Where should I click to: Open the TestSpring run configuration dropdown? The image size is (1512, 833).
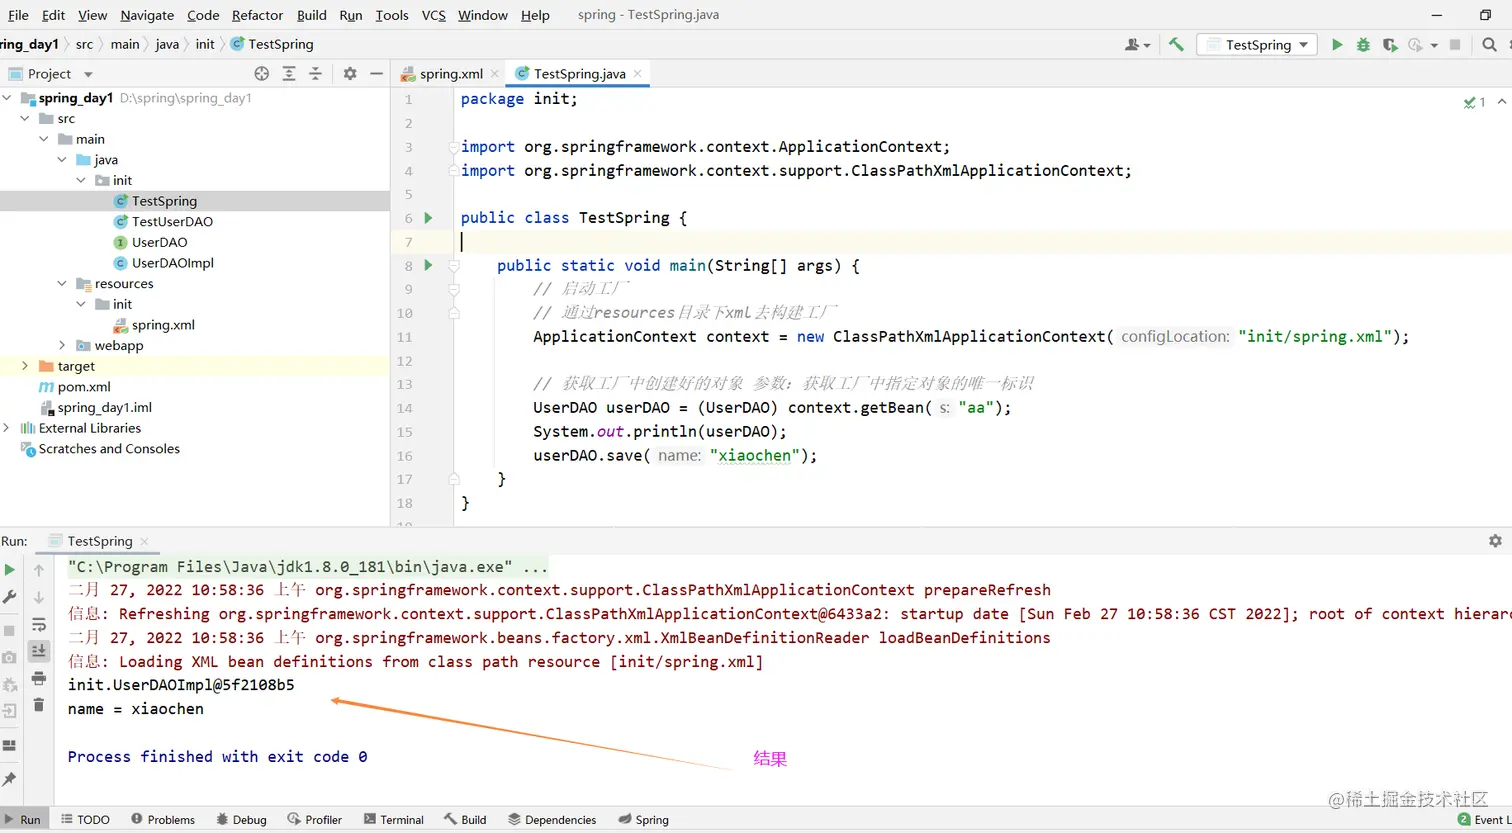click(1258, 44)
